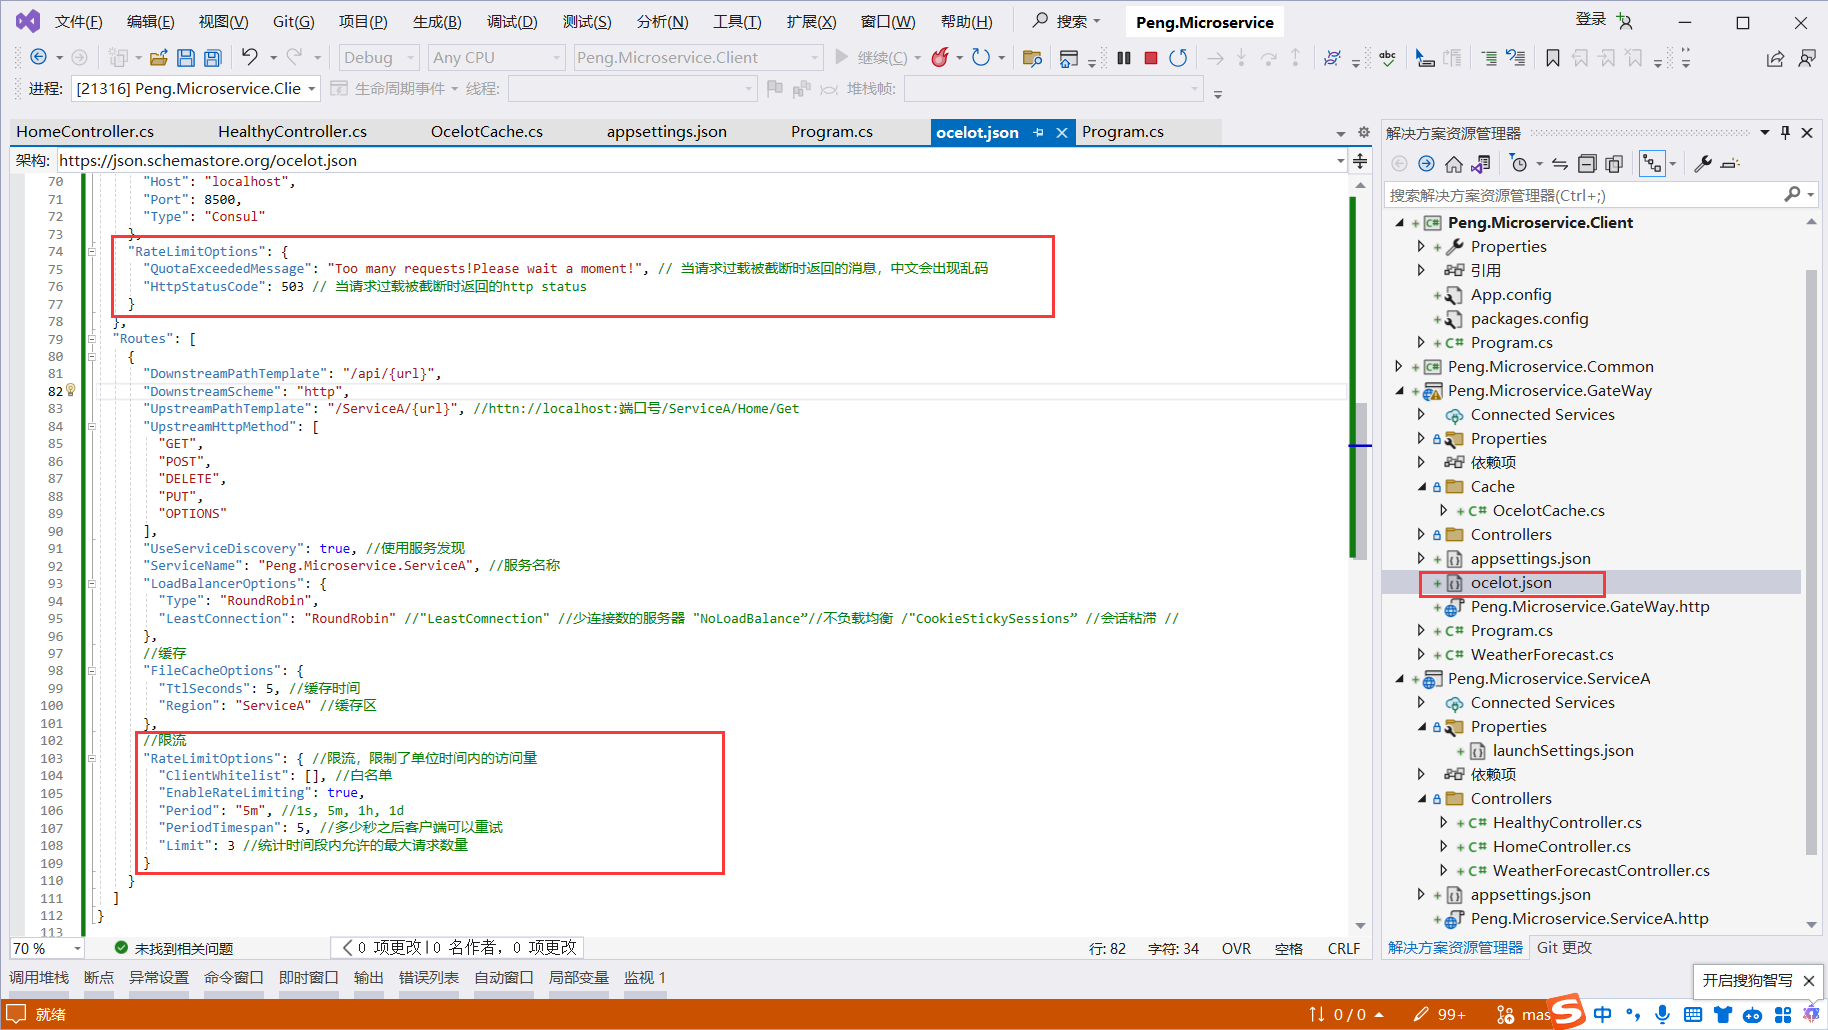This screenshot has width=1828, height=1030.
Task: Click the Collapse All icon in Solution Explorer
Action: click(x=1587, y=164)
